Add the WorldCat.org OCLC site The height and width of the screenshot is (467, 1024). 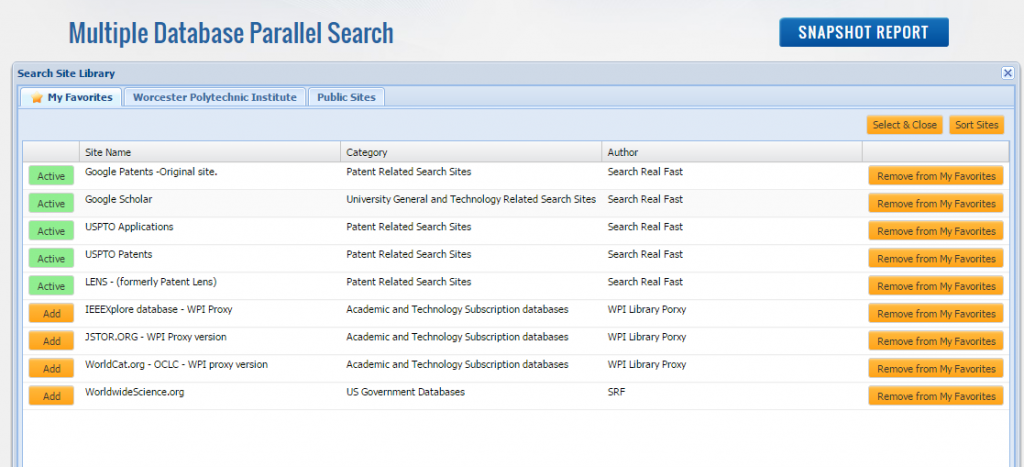[x=51, y=368]
